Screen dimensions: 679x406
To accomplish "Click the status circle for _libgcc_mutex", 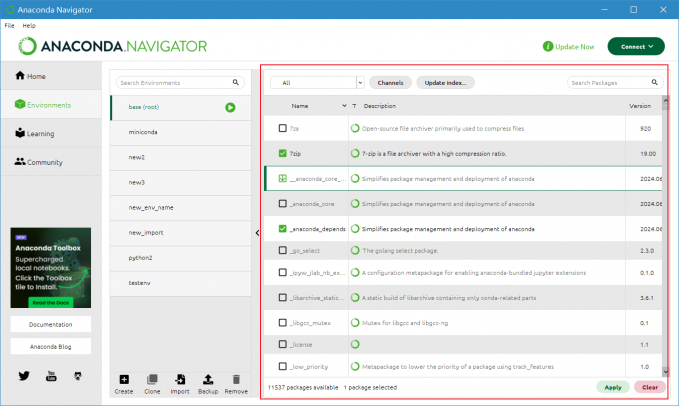I will click(x=355, y=322).
